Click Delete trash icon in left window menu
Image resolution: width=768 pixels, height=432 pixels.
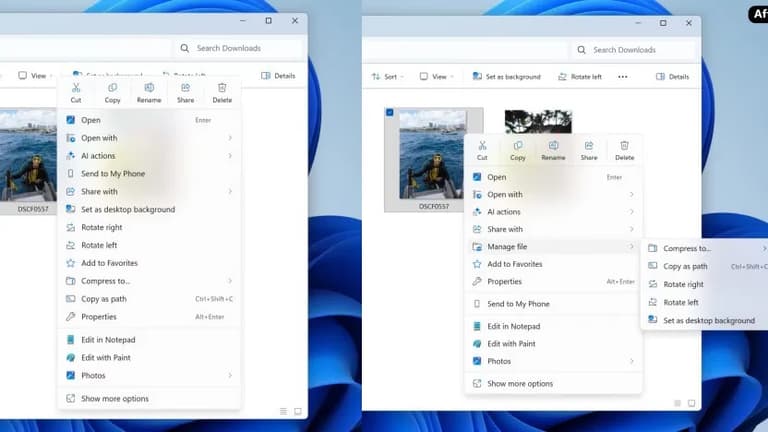pyautogui.click(x=222, y=88)
